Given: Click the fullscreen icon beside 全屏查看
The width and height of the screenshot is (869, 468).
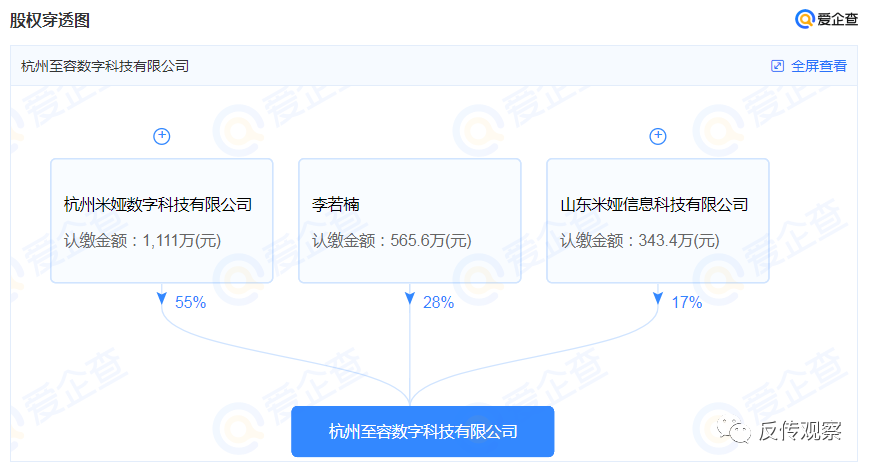Looking at the screenshot, I should pyautogui.click(x=777, y=66).
